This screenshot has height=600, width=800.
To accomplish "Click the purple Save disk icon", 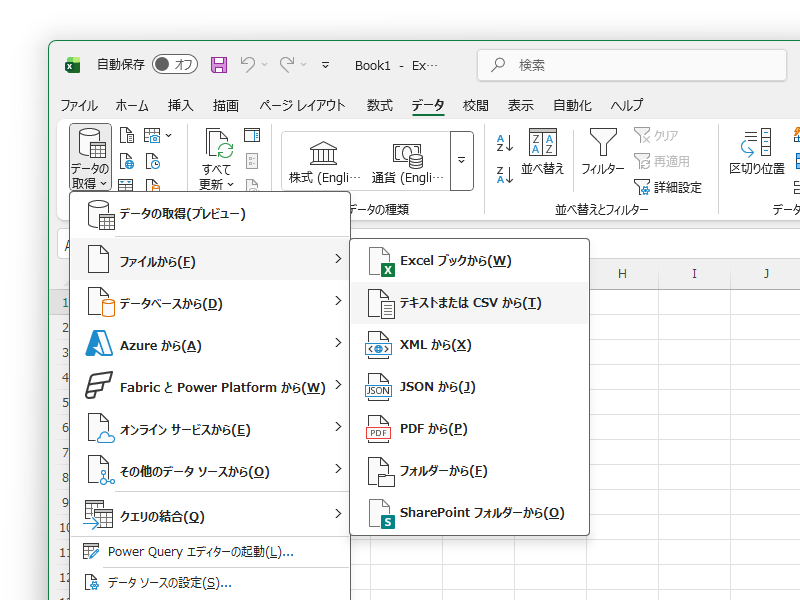I will [219, 65].
